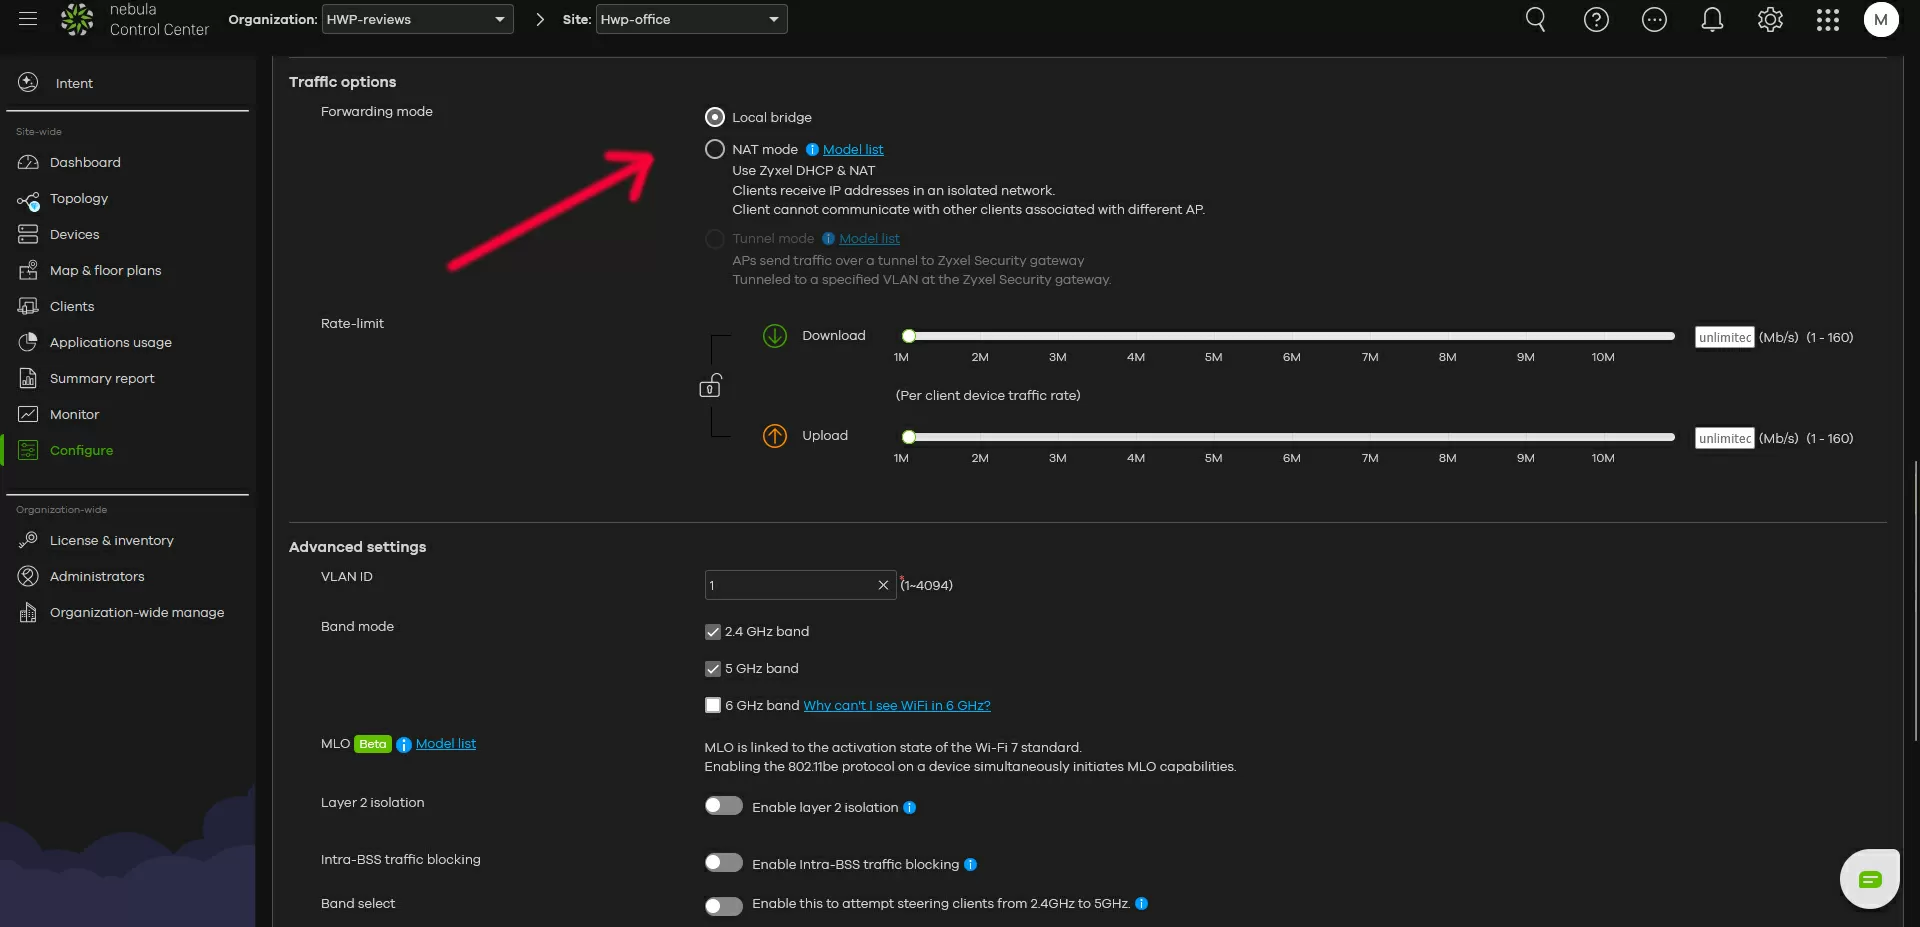Check the 6 GHz band checkbox
Screen dimensions: 1920x927
pos(713,705)
